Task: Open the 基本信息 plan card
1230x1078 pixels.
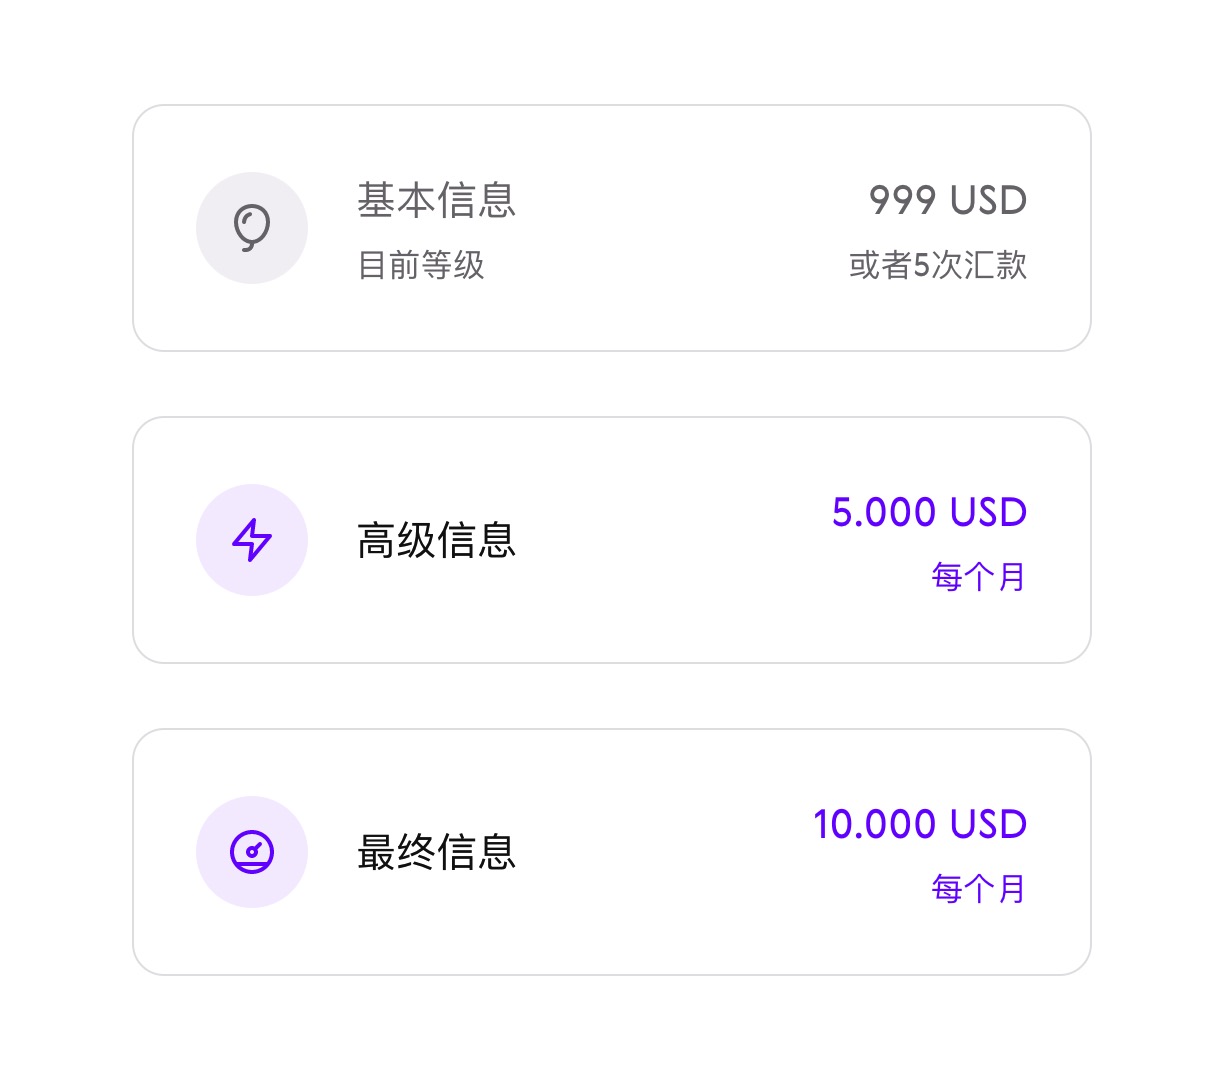Action: 612,228
